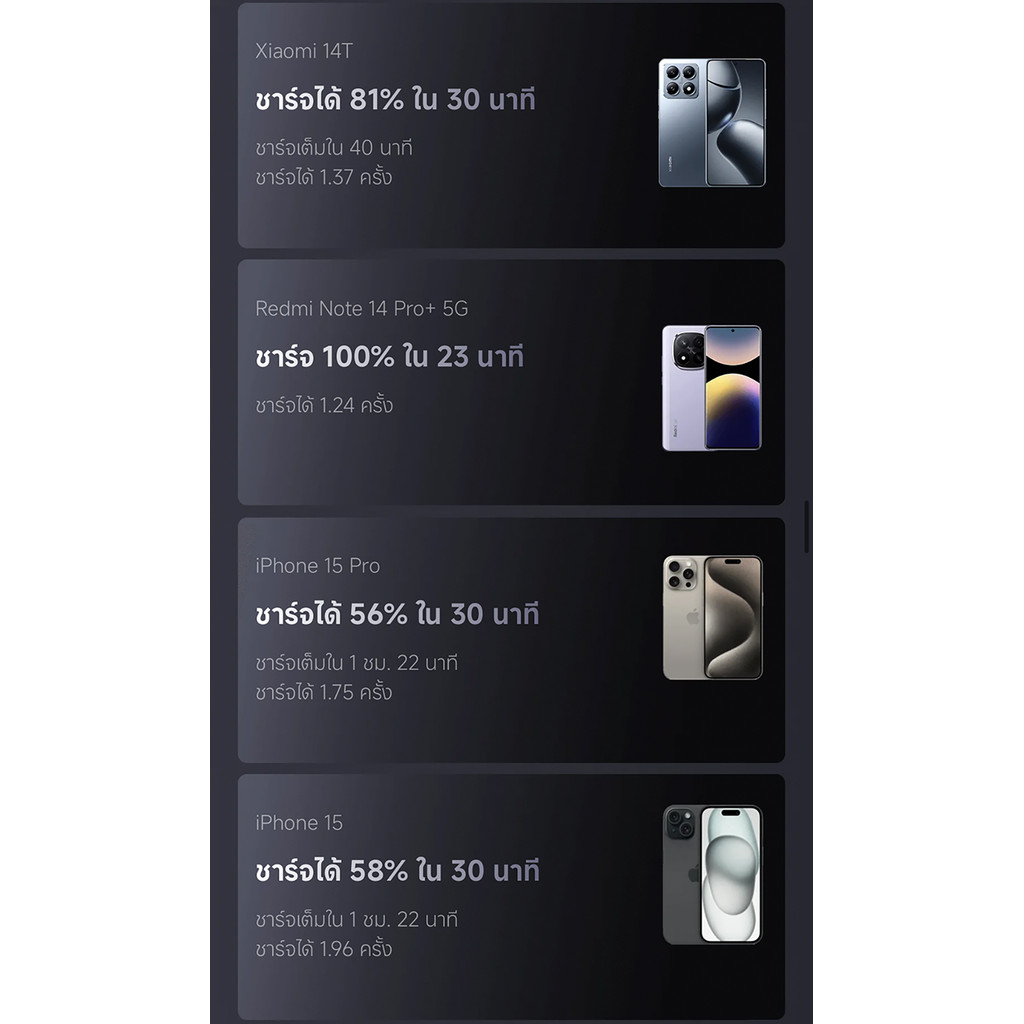Click the 56% in 30 minutes heading

397,614
